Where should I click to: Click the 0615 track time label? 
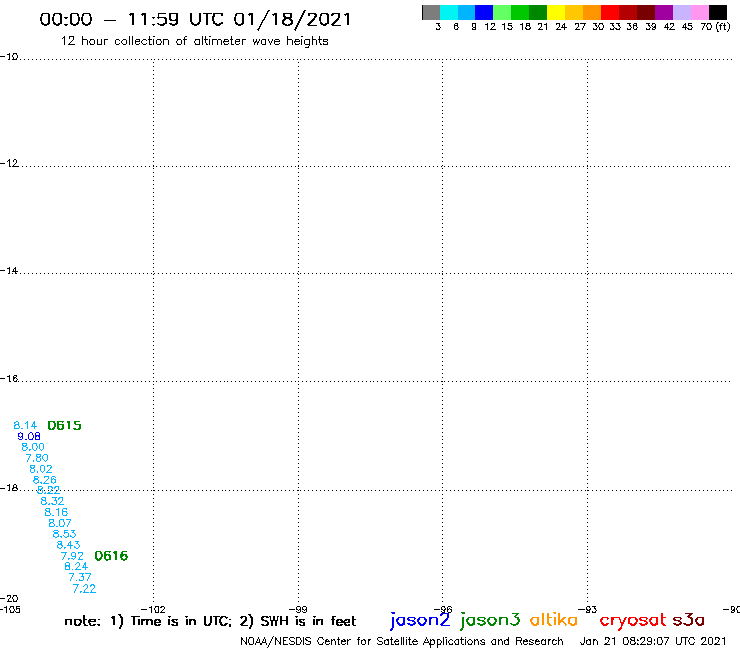pos(64,425)
